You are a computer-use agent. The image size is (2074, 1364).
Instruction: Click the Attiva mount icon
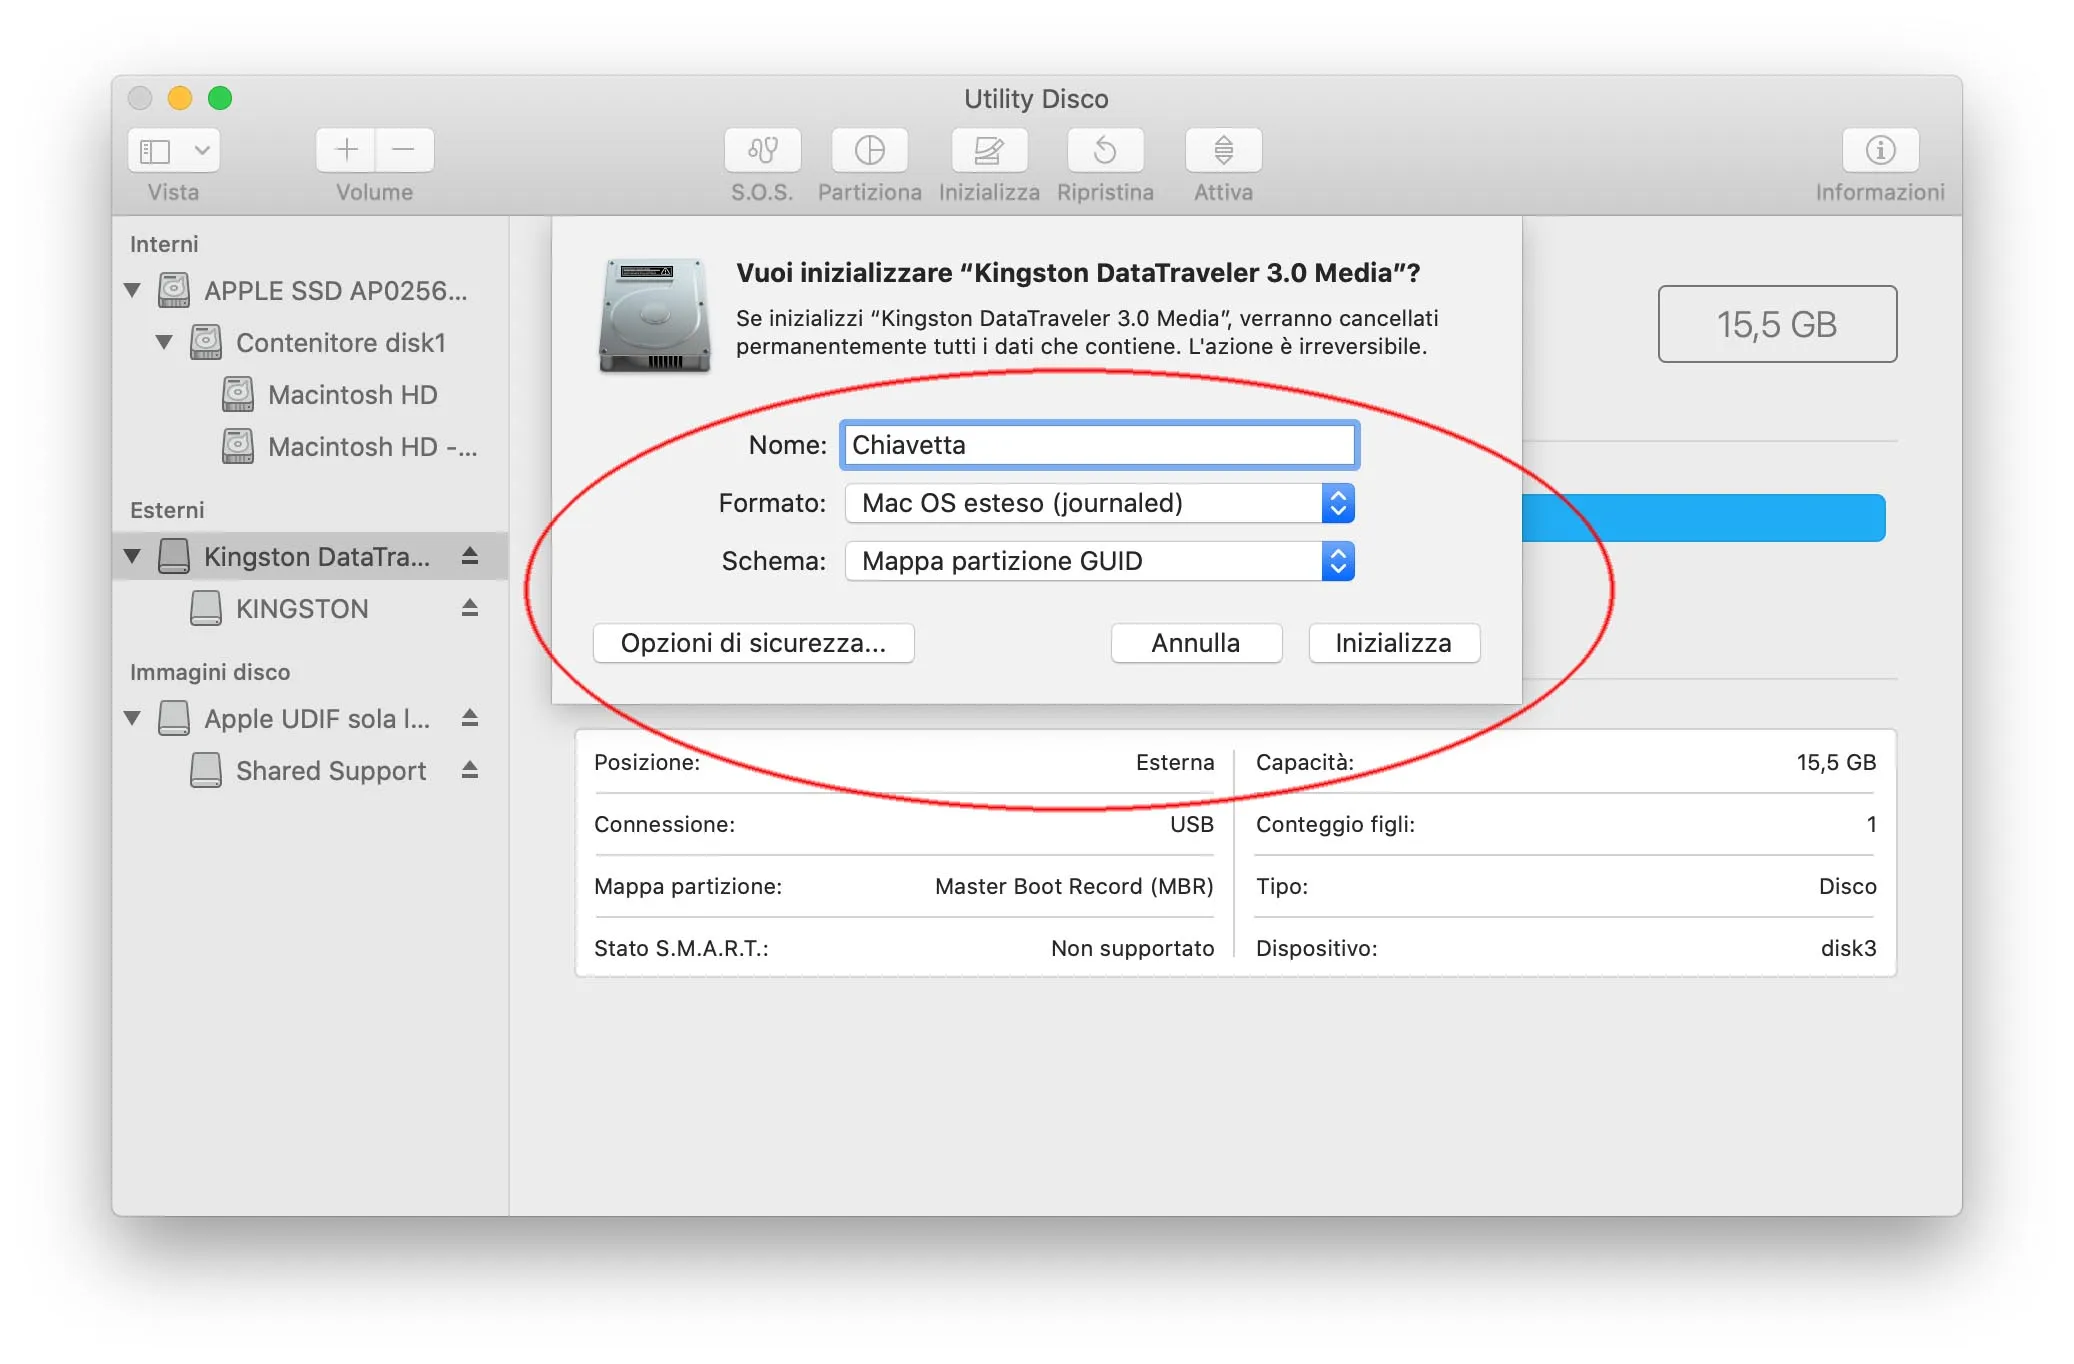1222,151
